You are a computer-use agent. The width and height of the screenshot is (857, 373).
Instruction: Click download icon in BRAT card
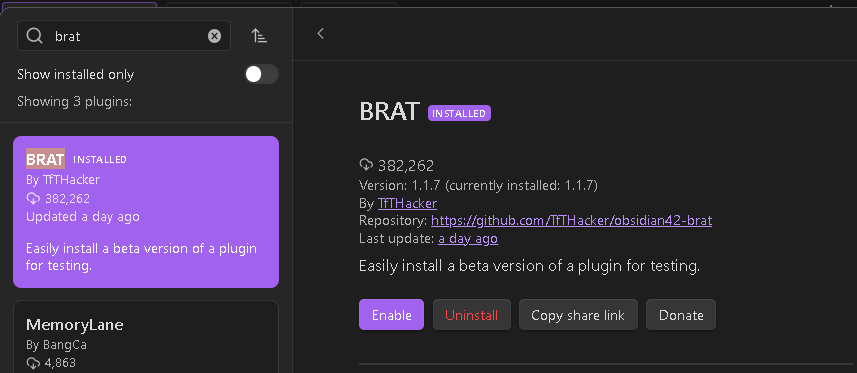point(33,198)
